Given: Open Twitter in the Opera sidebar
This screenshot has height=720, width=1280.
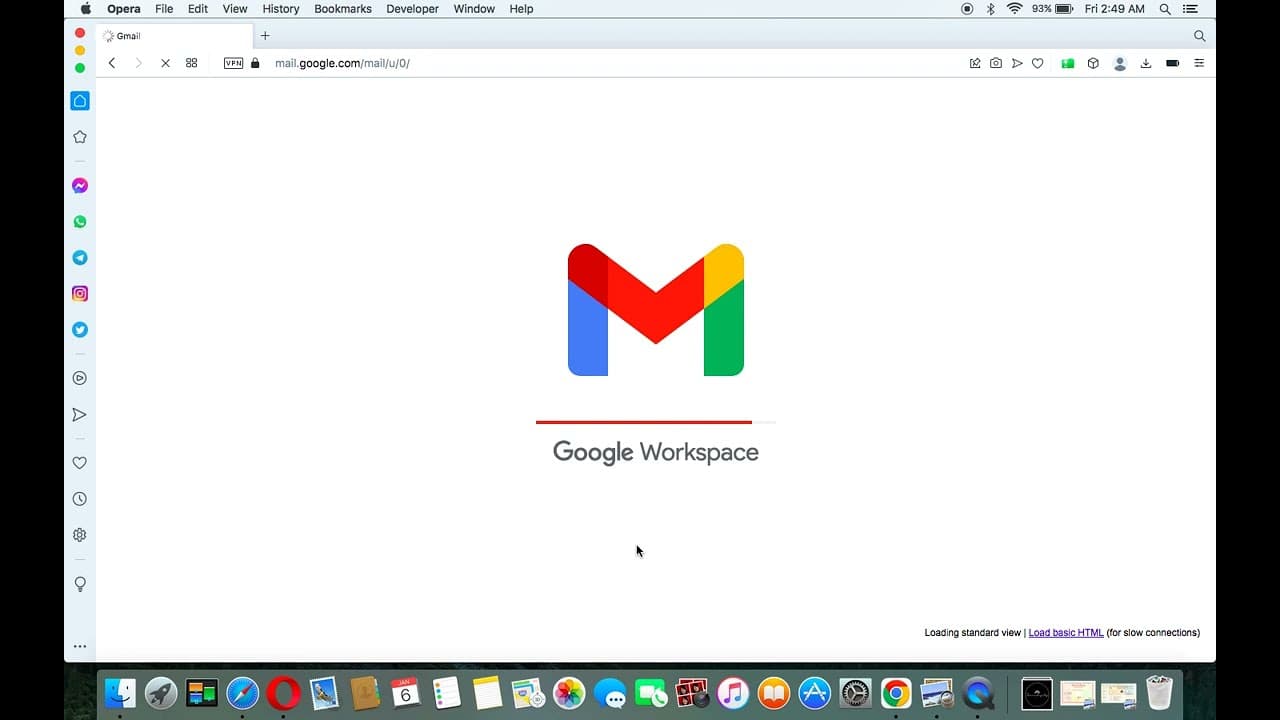Looking at the screenshot, I should (80, 330).
